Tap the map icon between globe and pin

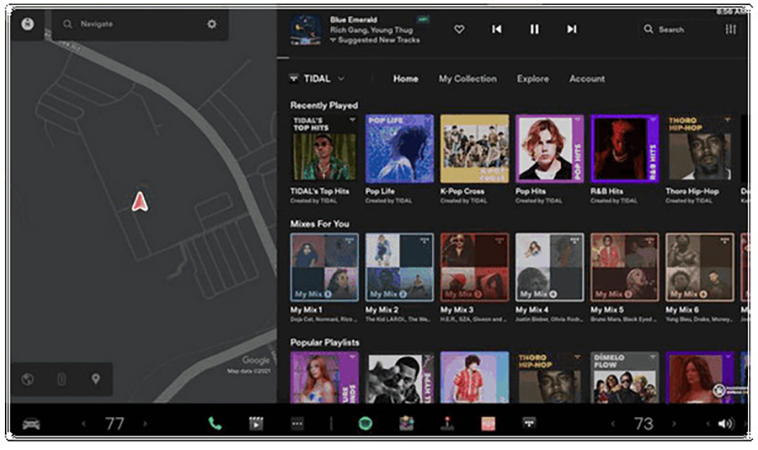61,379
